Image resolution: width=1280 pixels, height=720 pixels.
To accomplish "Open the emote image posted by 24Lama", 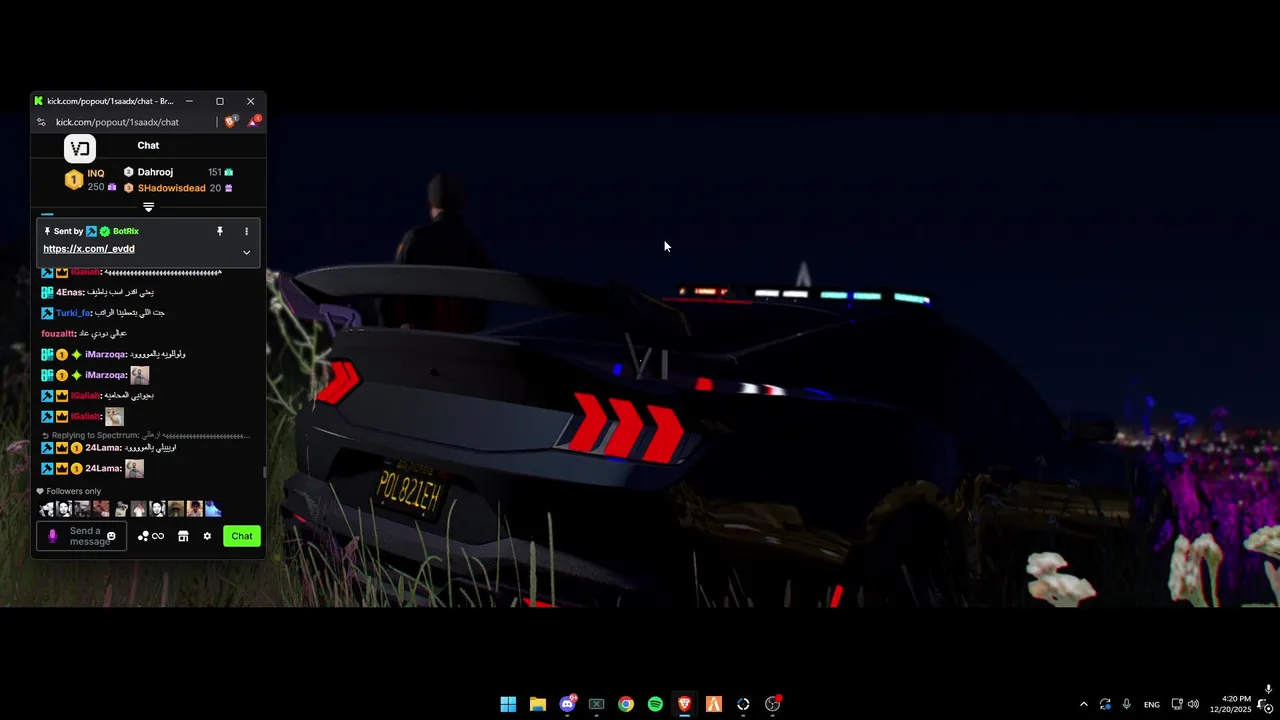I will [134, 468].
